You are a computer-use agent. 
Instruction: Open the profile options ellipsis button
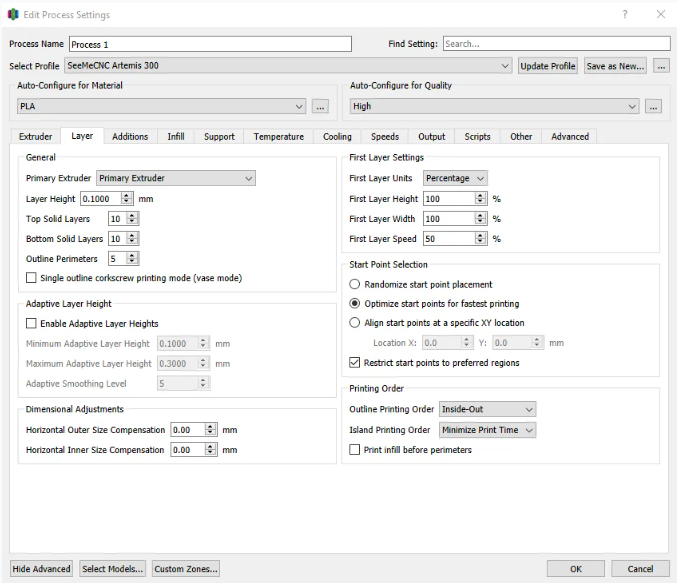(x=661, y=66)
